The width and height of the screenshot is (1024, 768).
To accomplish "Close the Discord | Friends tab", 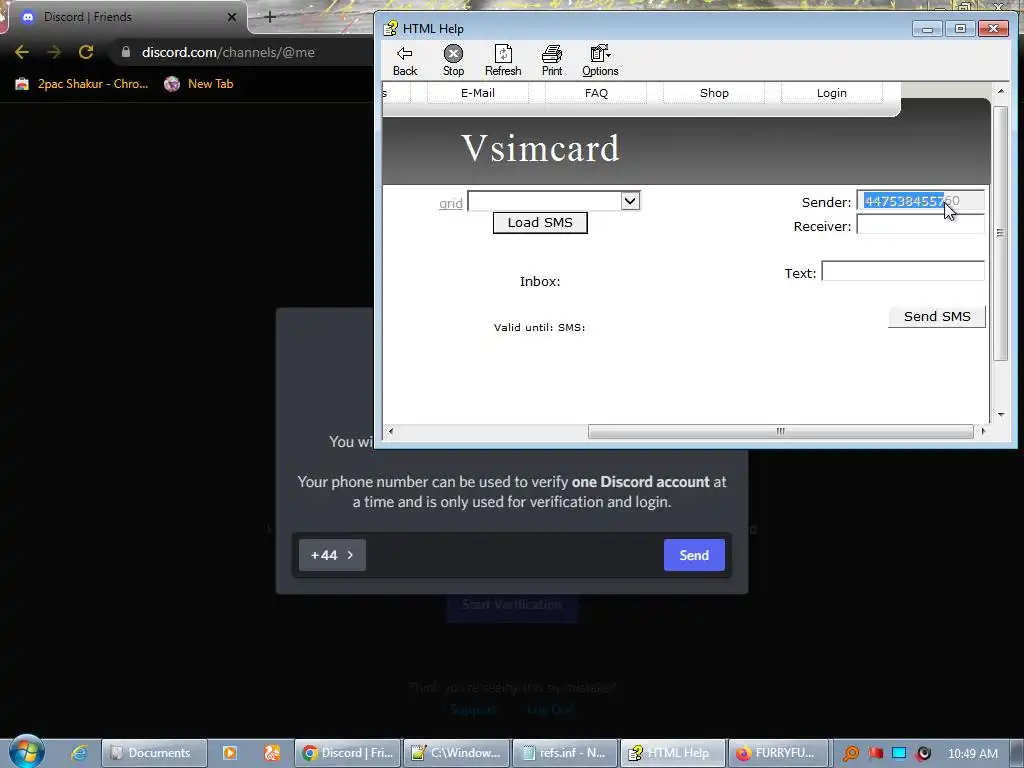I will (x=232, y=17).
